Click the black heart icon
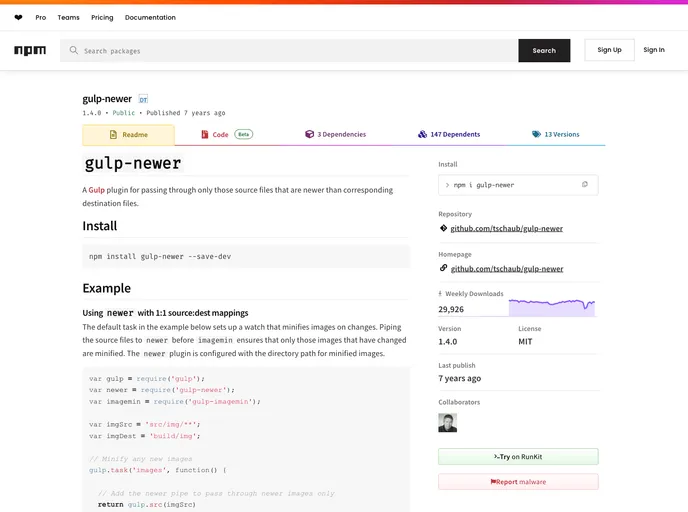This screenshot has height=512, width=688. [x=18, y=18]
